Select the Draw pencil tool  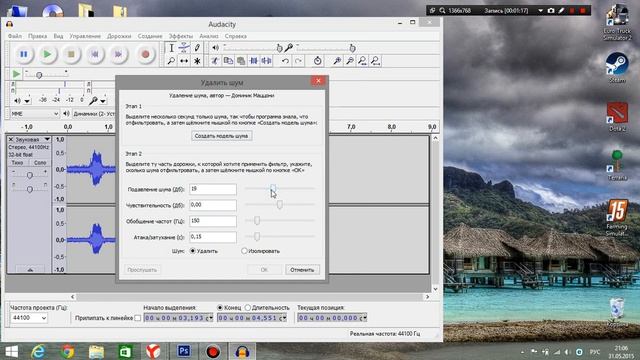197,48
